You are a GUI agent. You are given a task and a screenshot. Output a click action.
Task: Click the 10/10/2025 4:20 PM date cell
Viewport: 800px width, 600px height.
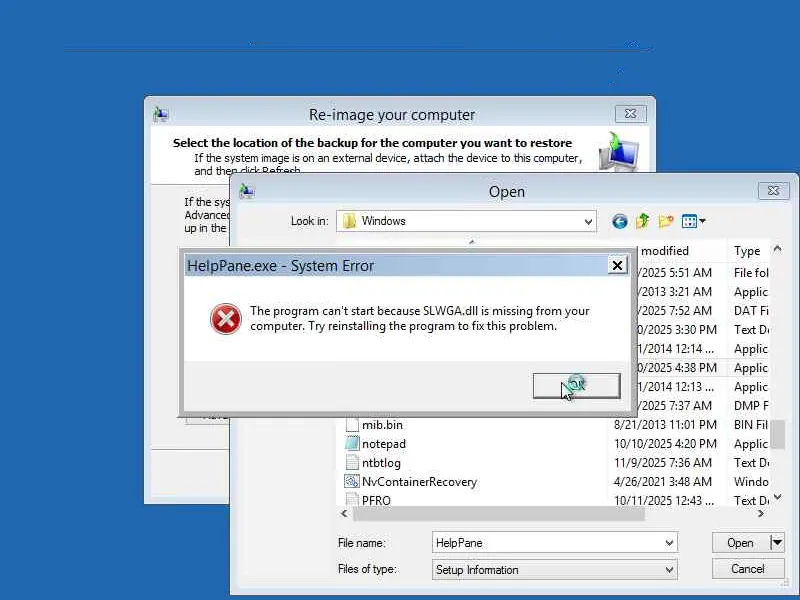click(x=665, y=444)
